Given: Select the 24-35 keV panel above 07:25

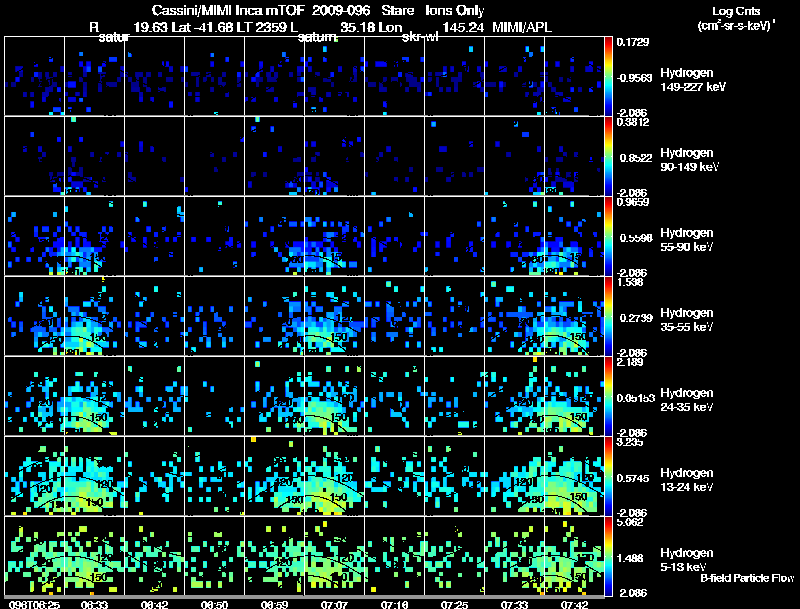Looking at the screenshot, I should point(454,396).
